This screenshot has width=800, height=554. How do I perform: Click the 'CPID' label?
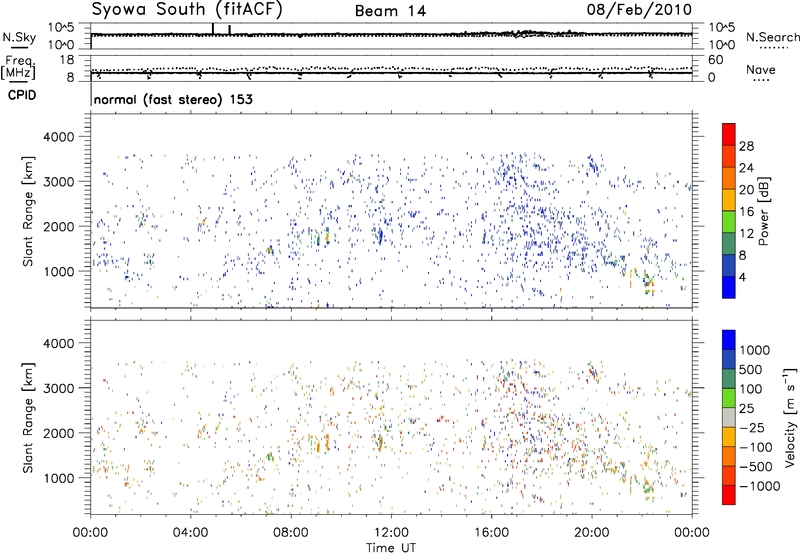pos(22,95)
